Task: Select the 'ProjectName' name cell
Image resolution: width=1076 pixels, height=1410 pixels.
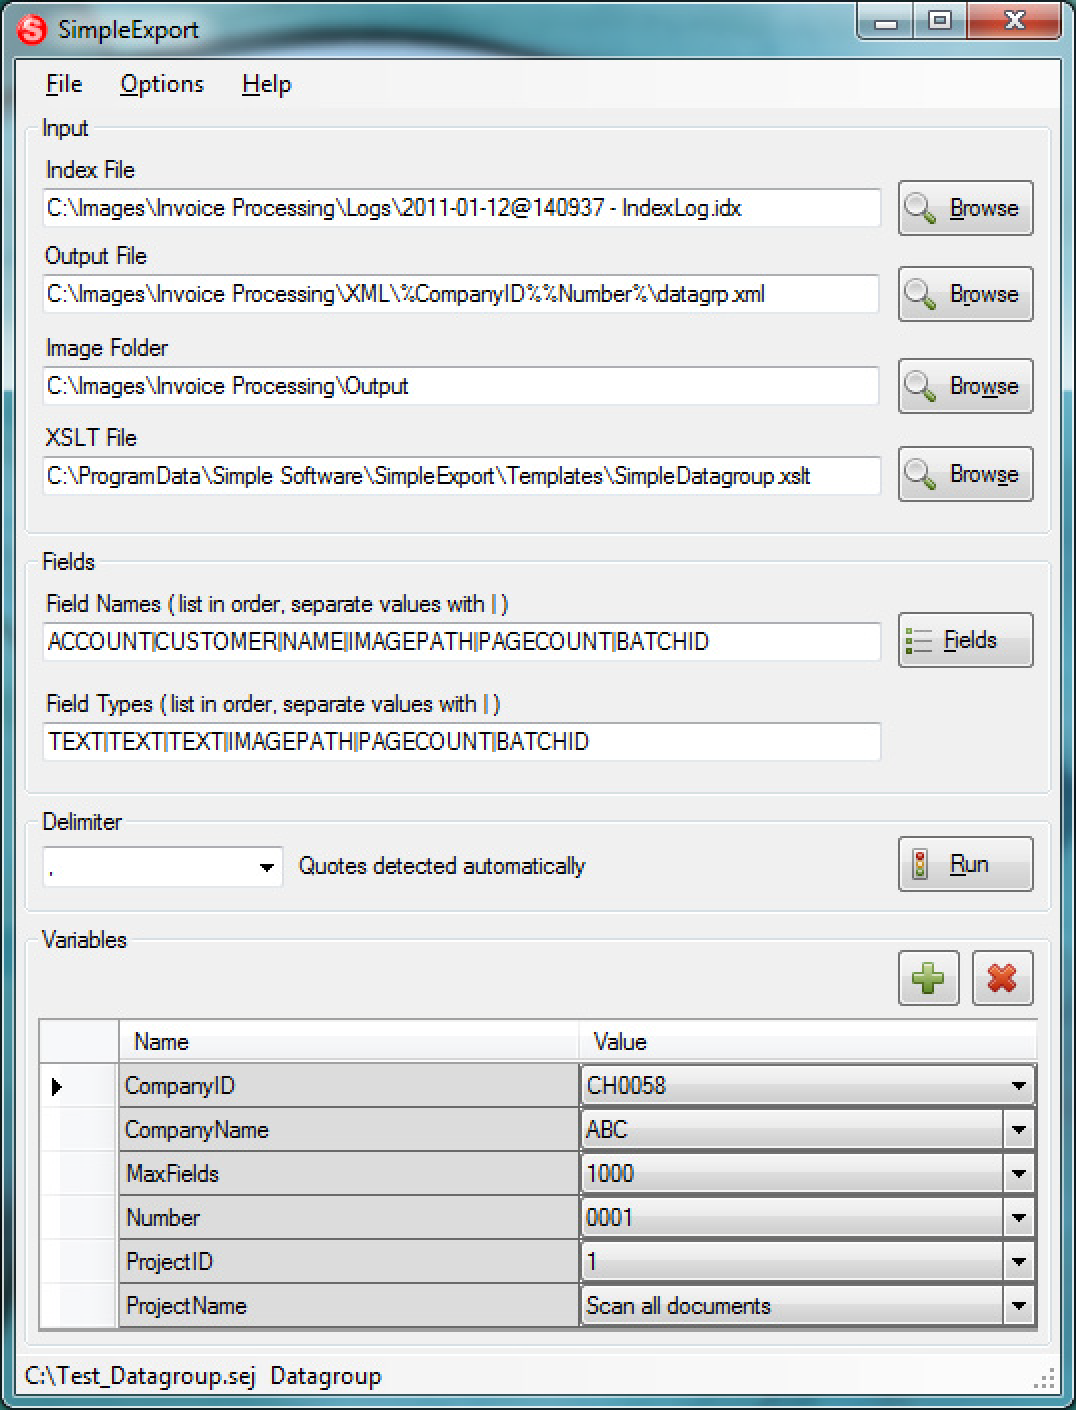Action: pyautogui.click(x=349, y=1306)
